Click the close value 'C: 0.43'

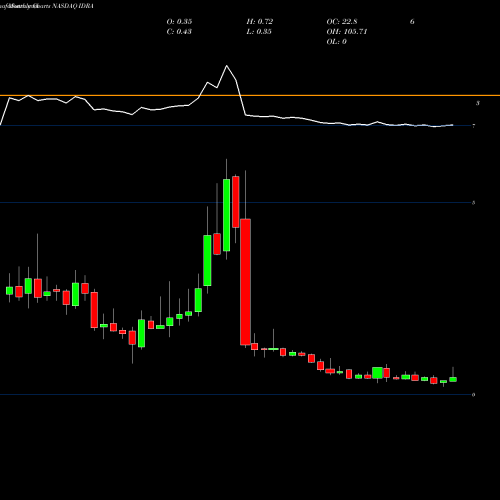(179, 32)
